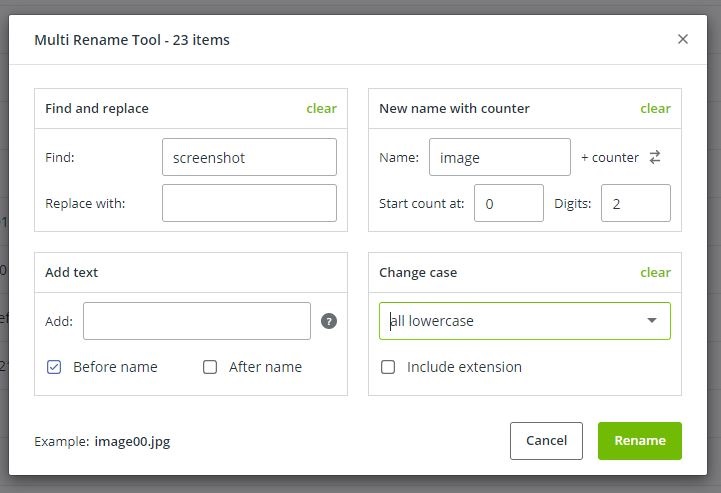Clear the Change case section
Image resolution: width=721 pixels, height=493 pixels.
tap(655, 272)
